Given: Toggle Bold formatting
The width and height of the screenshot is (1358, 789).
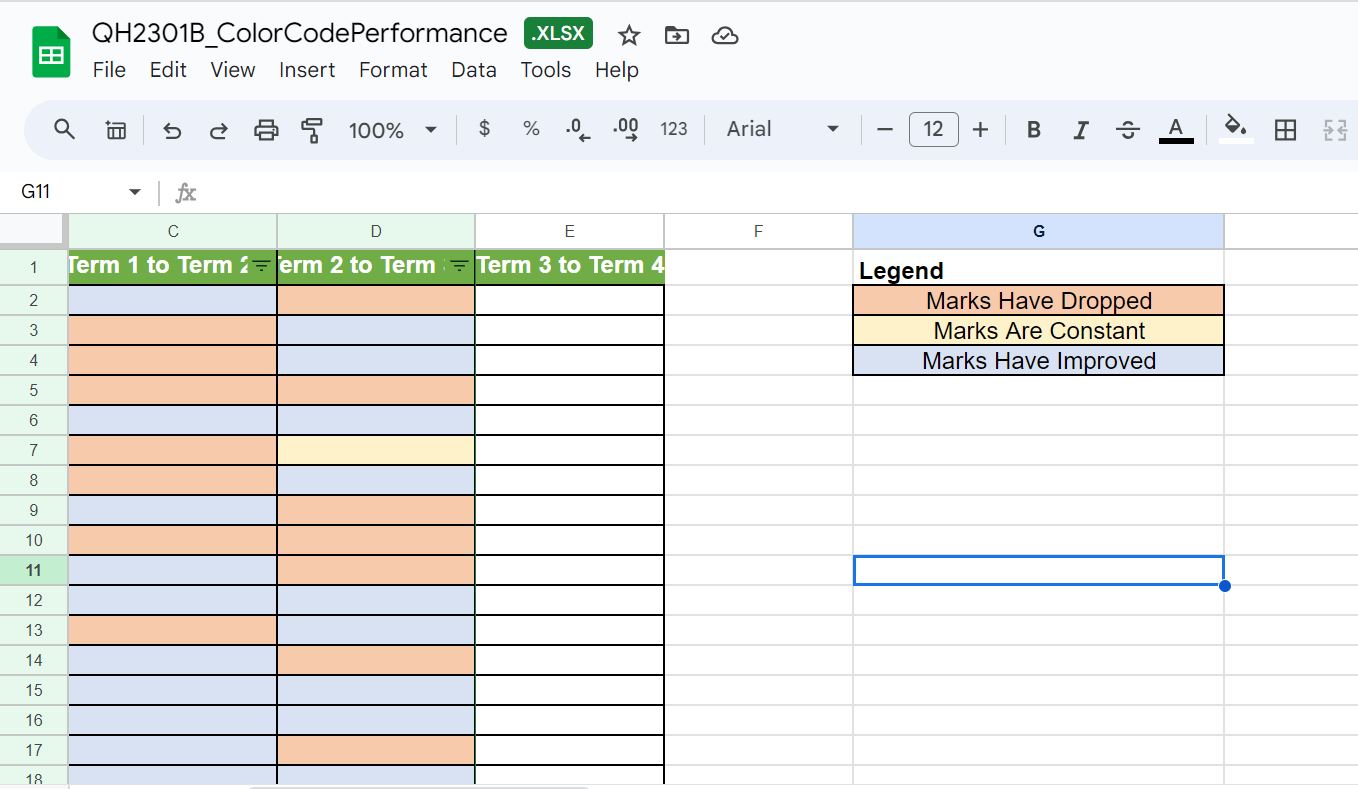Looking at the screenshot, I should pyautogui.click(x=1034, y=130).
